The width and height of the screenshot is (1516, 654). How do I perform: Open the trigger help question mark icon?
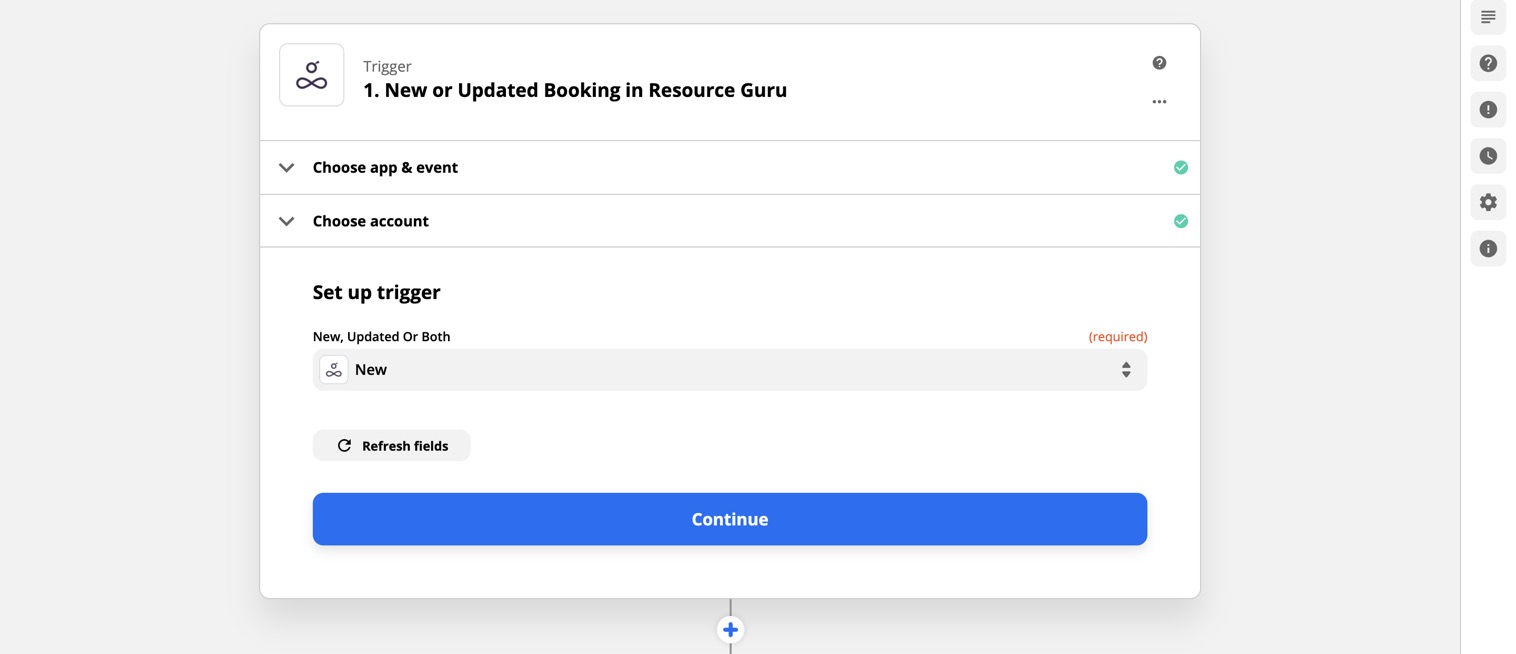click(x=1159, y=63)
